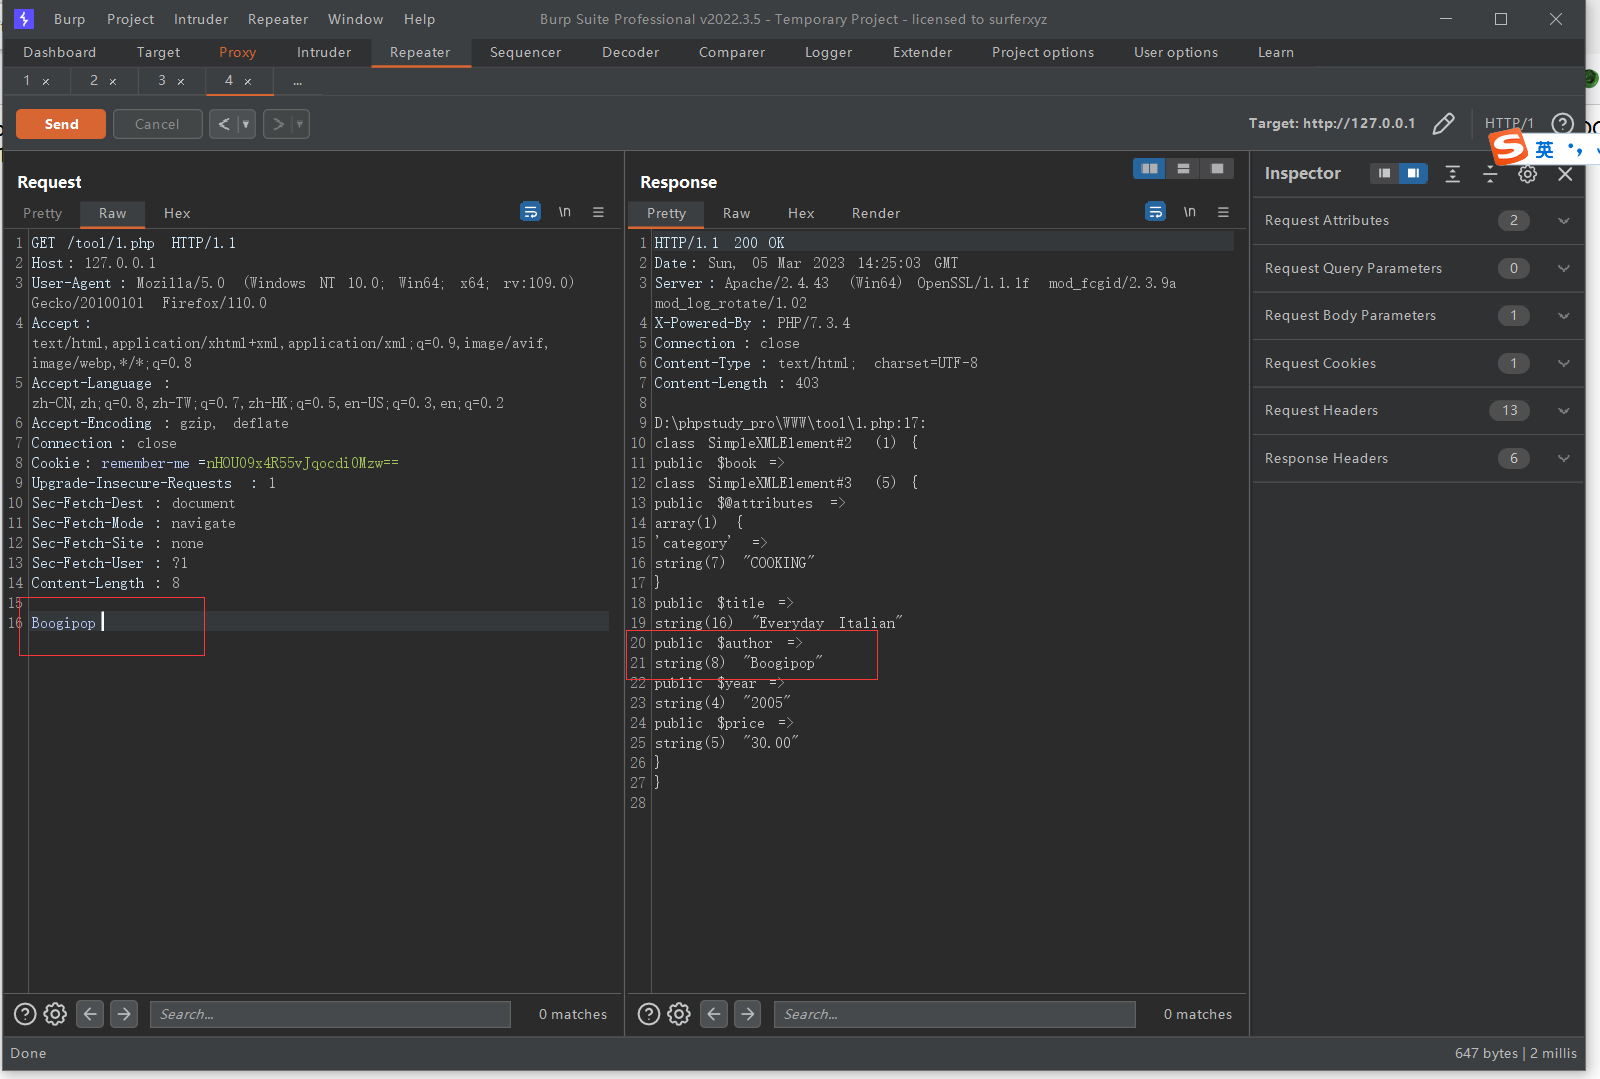Screen dimensions: 1600x1079
Task: Open response search settings gear
Action: click(x=679, y=1014)
